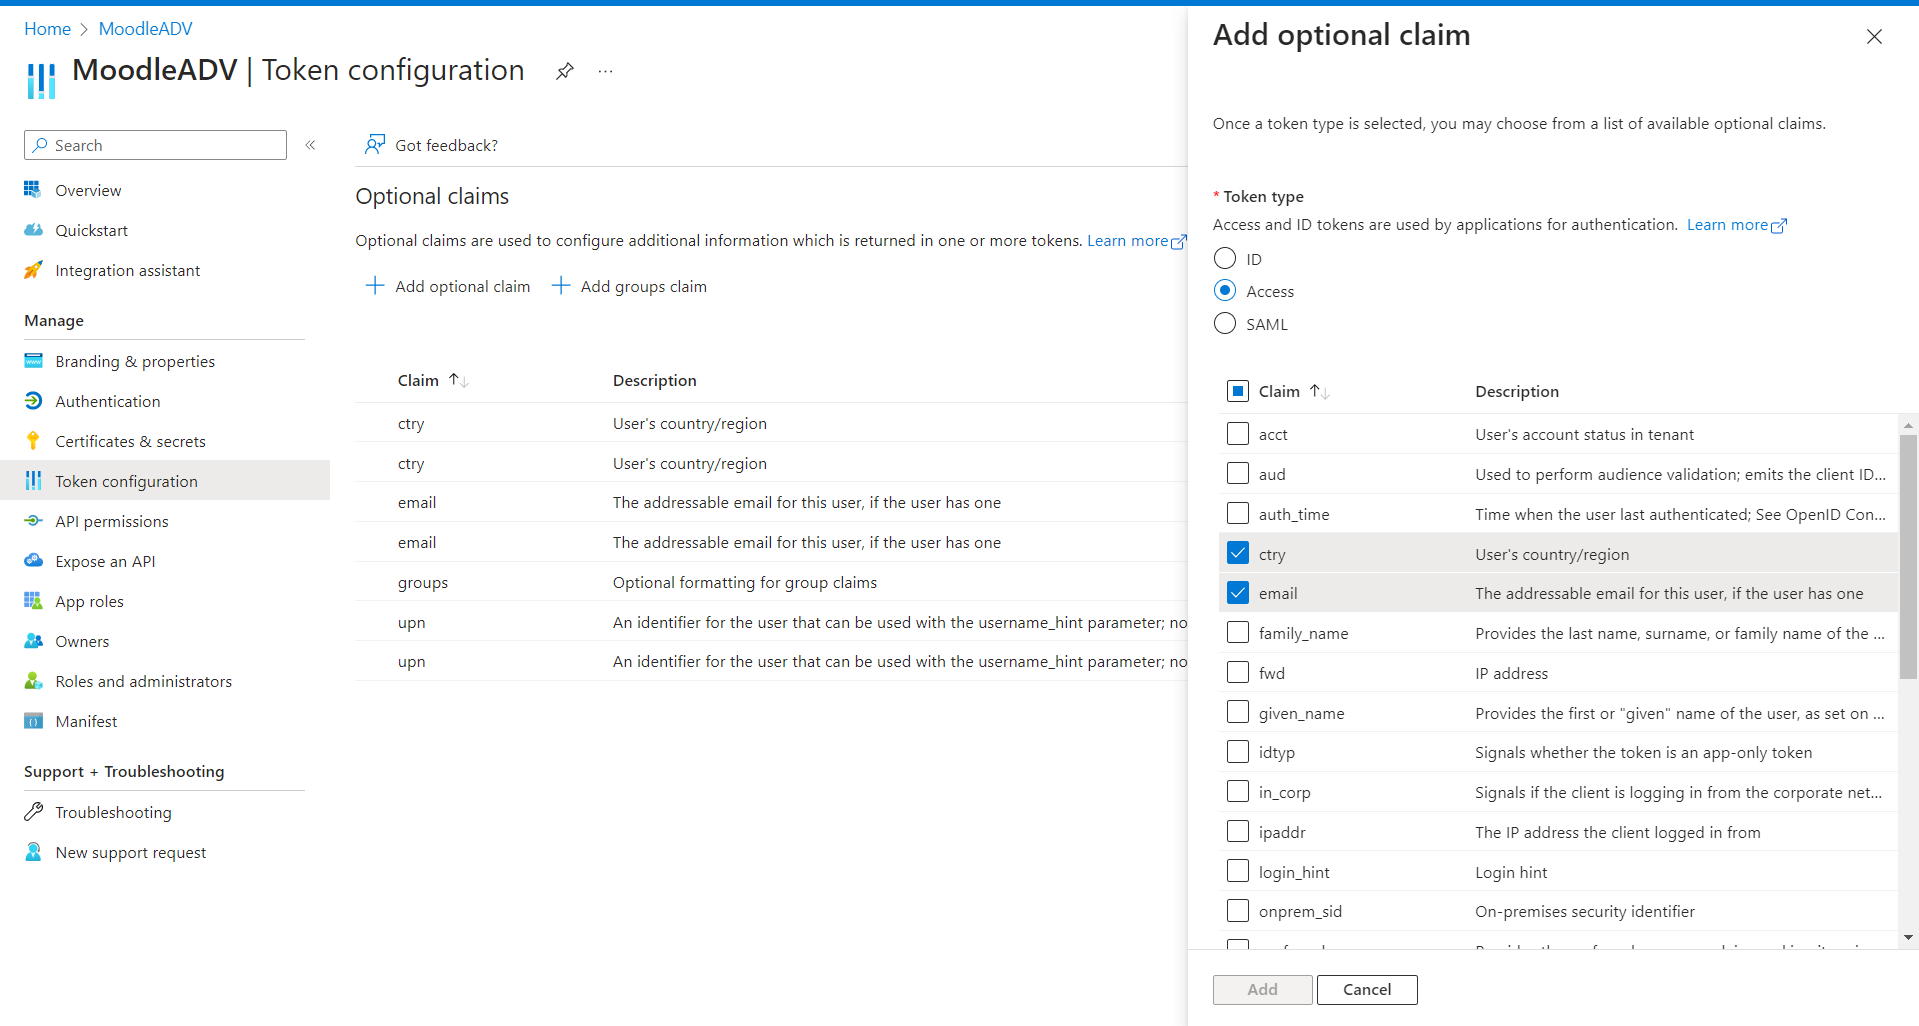Check the onprem_sid claim checkbox
Screen dimensions: 1919x1026
(1238, 910)
